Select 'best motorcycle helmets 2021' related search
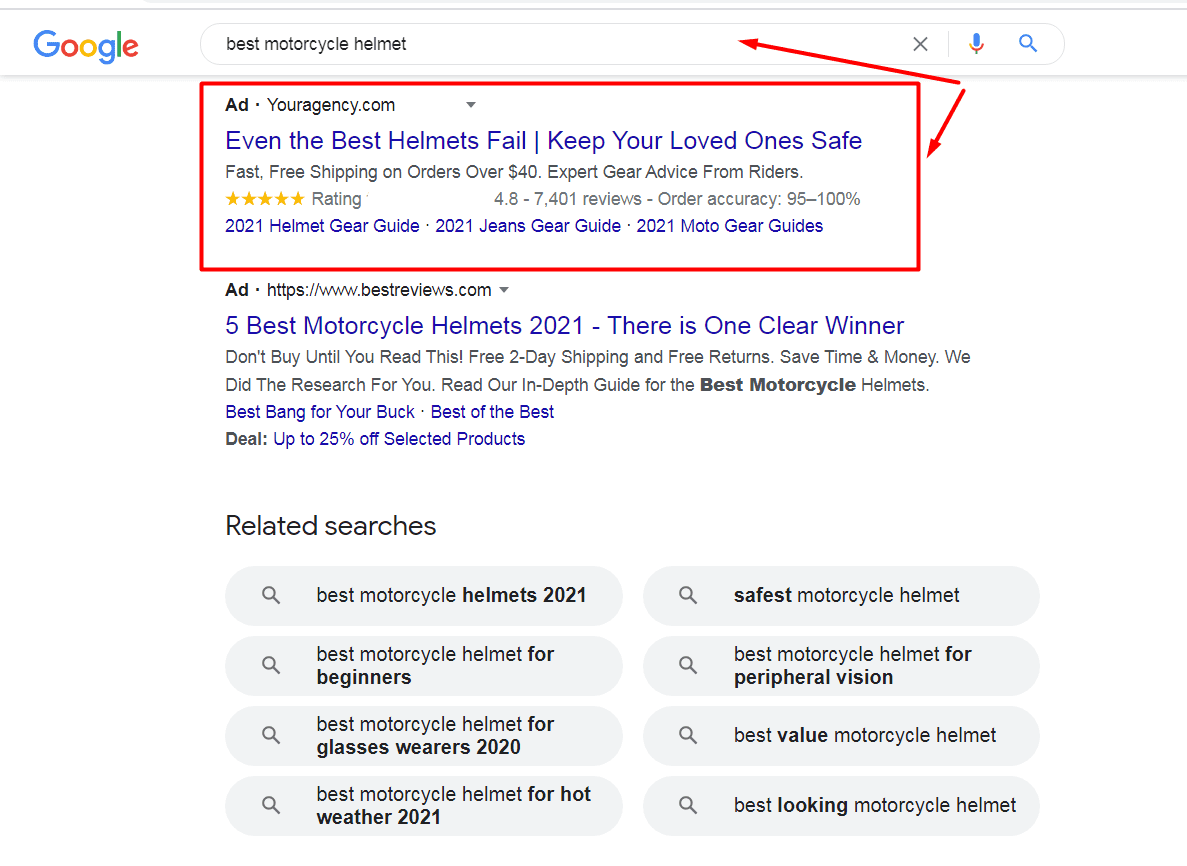Image resolution: width=1187 pixels, height=866 pixels. (x=424, y=596)
